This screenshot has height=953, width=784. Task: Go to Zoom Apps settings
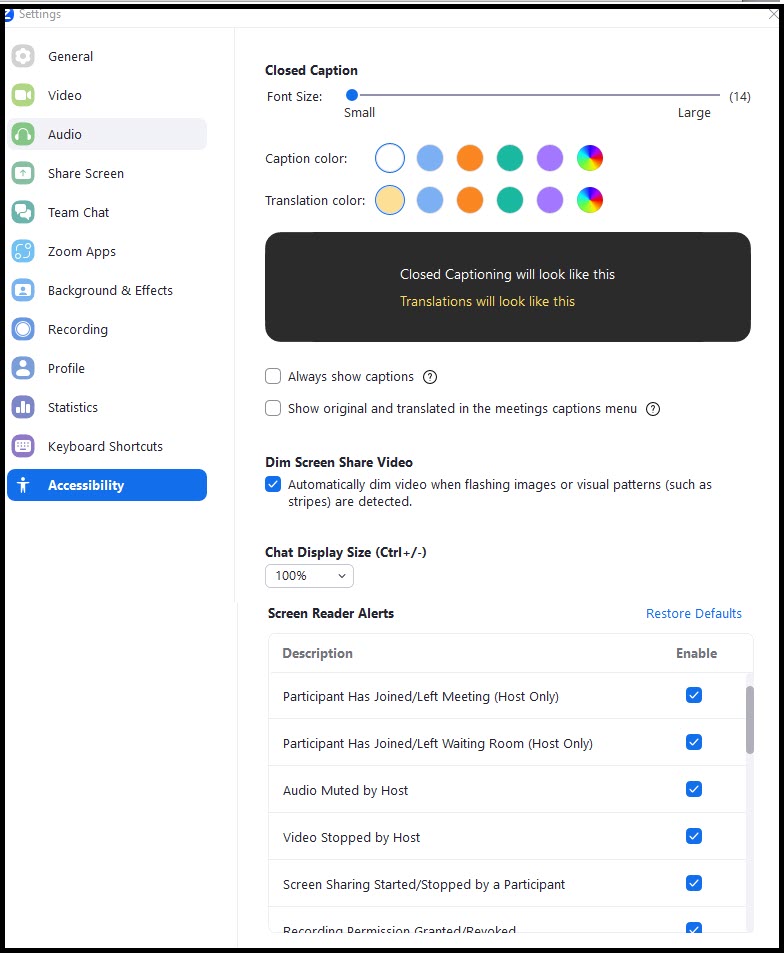pyautogui.click(x=107, y=251)
